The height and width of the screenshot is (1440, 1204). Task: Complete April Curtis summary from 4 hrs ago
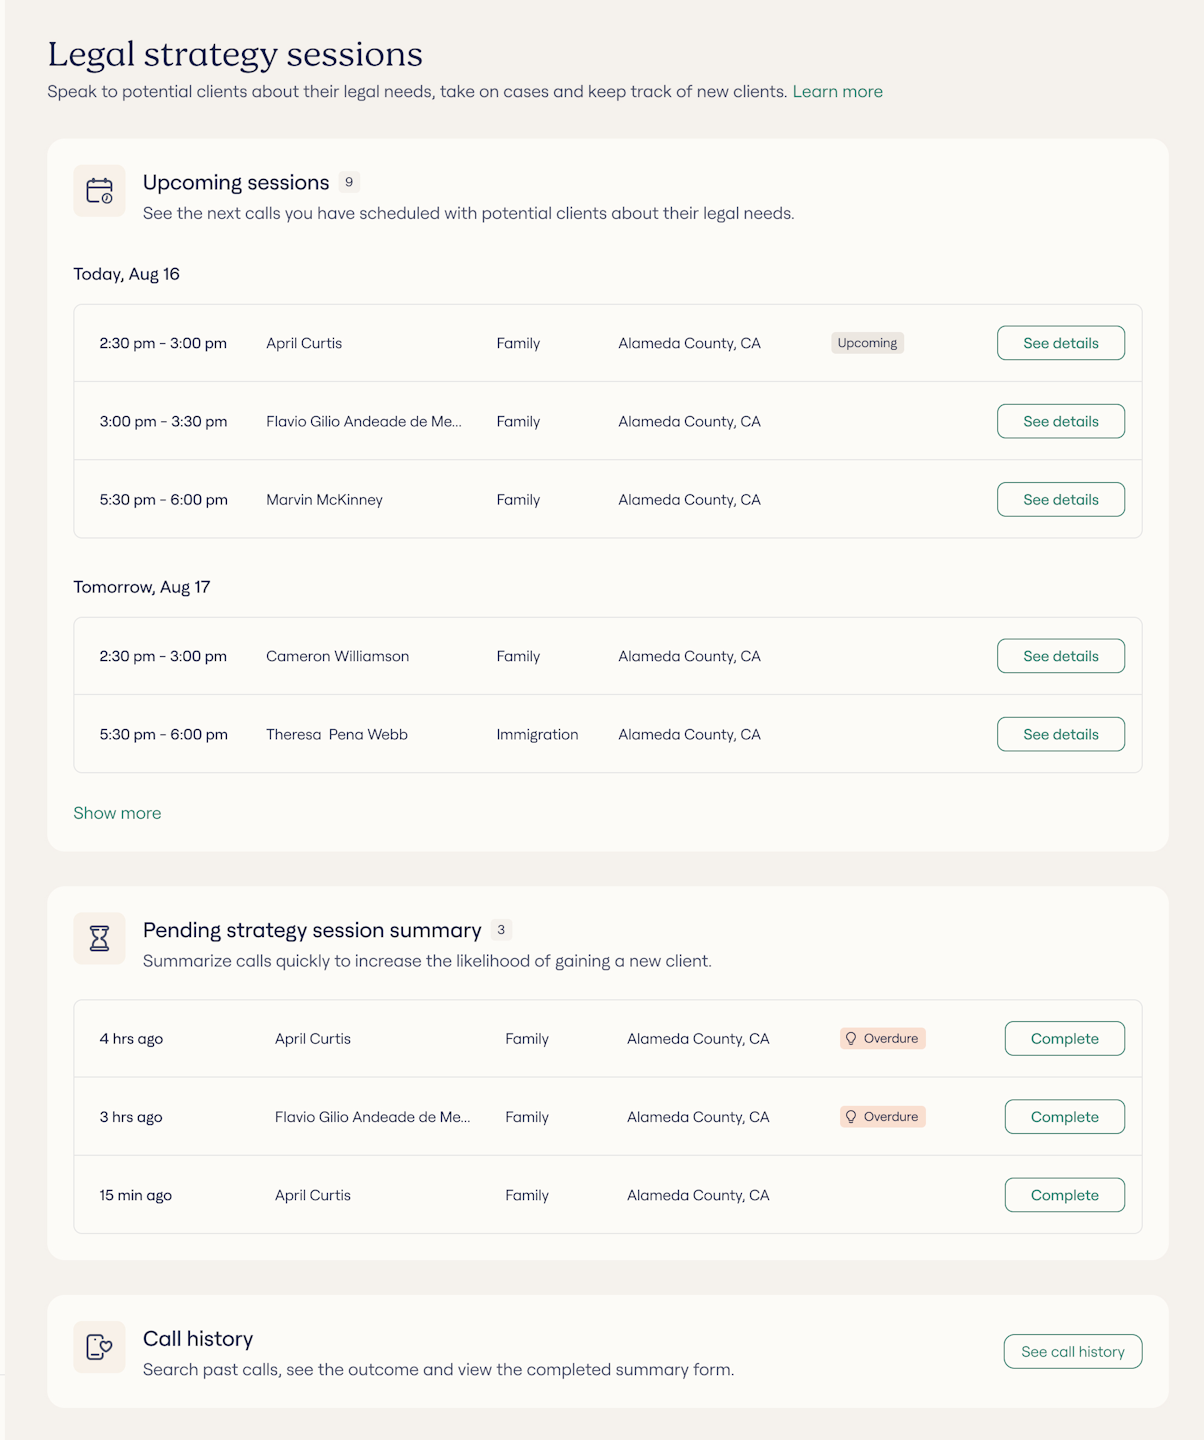click(1064, 1039)
